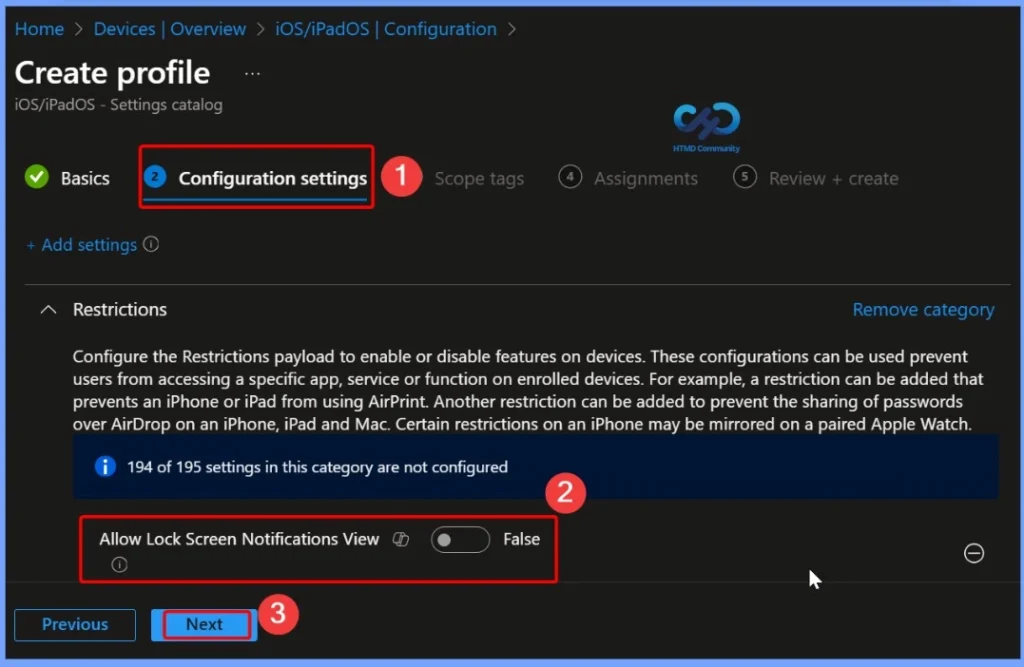Switch to the Scope tags step
The image size is (1024, 667).
(479, 178)
